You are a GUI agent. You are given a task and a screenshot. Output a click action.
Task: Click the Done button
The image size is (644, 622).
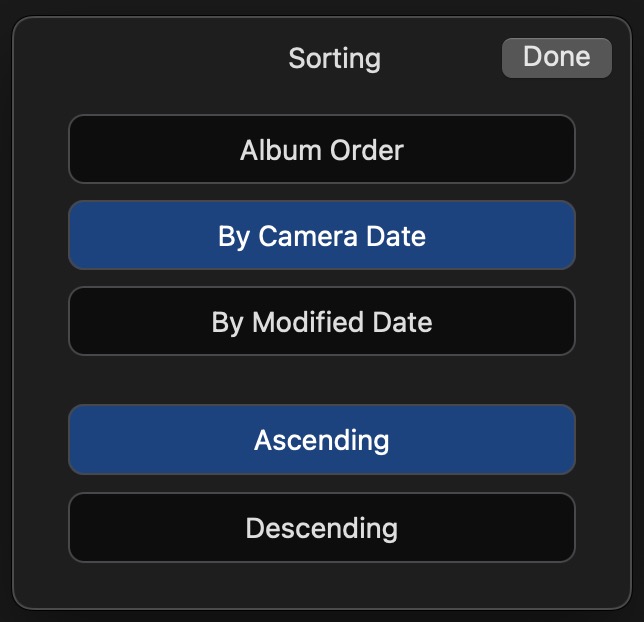pyautogui.click(x=556, y=57)
